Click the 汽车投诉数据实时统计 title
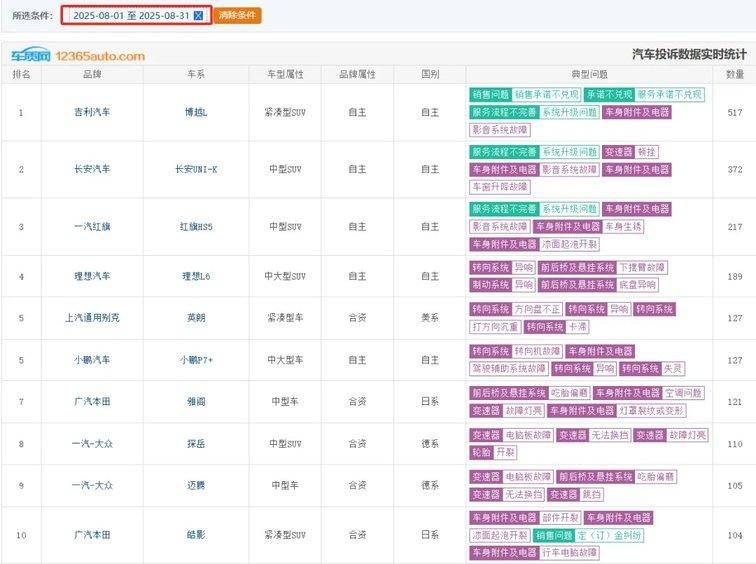756x564 pixels. point(689,54)
